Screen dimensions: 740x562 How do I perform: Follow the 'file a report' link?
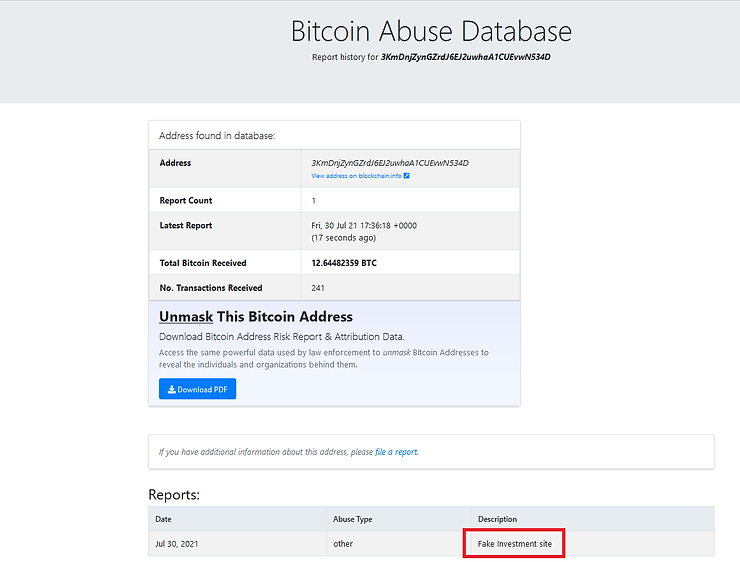click(x=396, y=452)
